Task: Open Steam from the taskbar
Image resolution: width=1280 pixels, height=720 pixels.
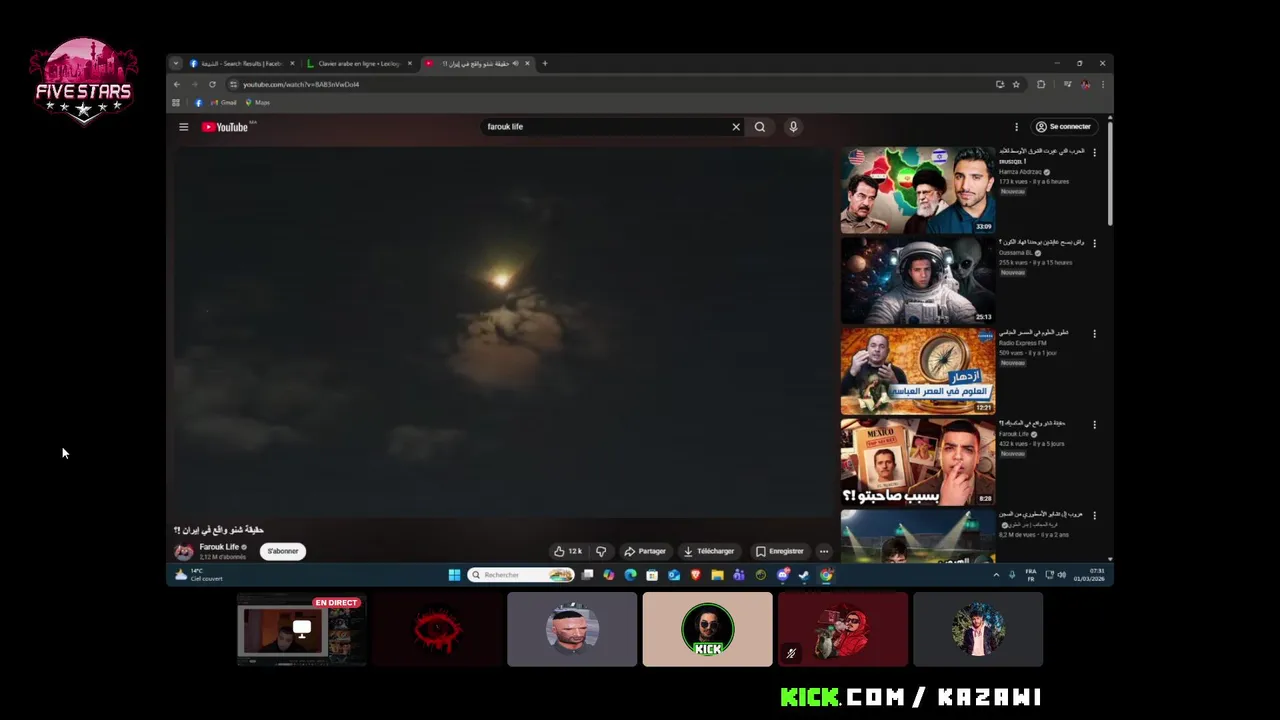Action: pyautogui.click(x=804, y=575)
